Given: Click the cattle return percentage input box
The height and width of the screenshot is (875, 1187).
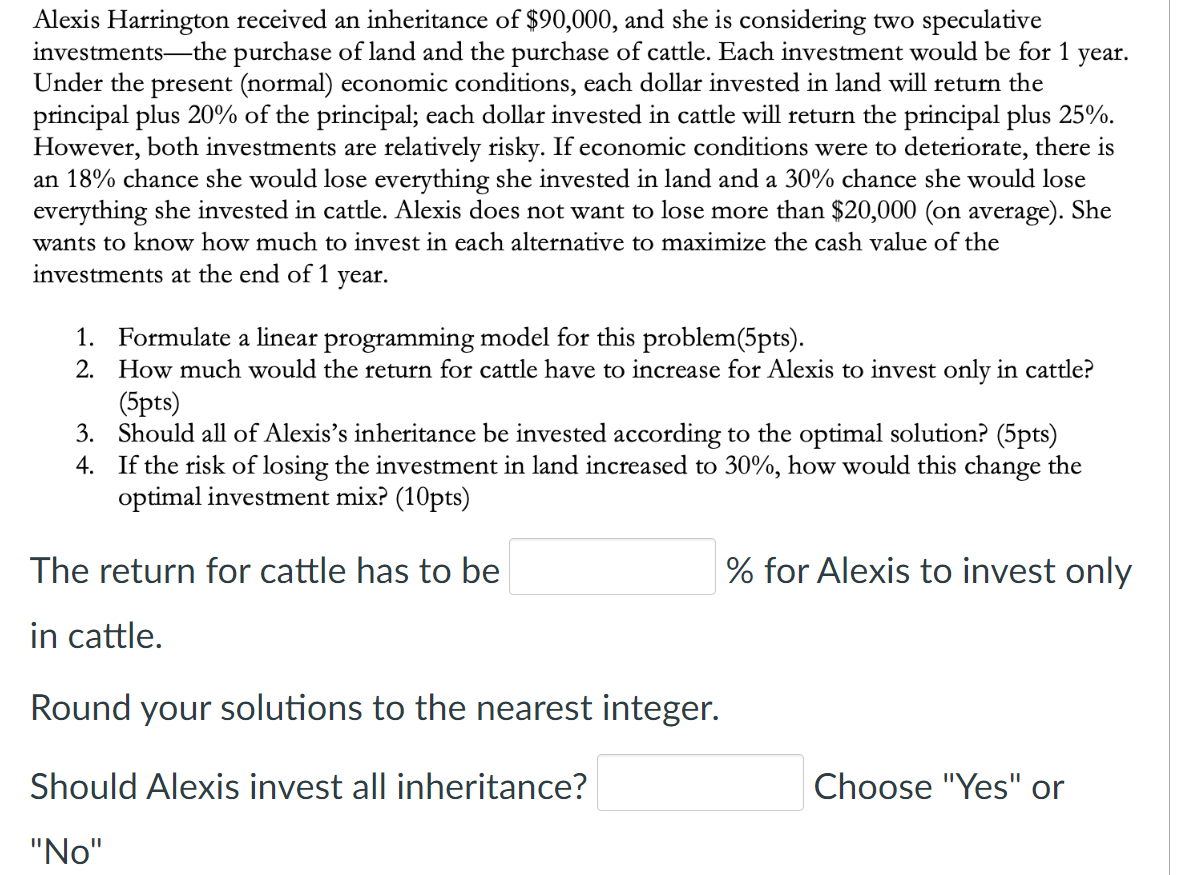Looking at the screenshot, I should tap(612, 568).
